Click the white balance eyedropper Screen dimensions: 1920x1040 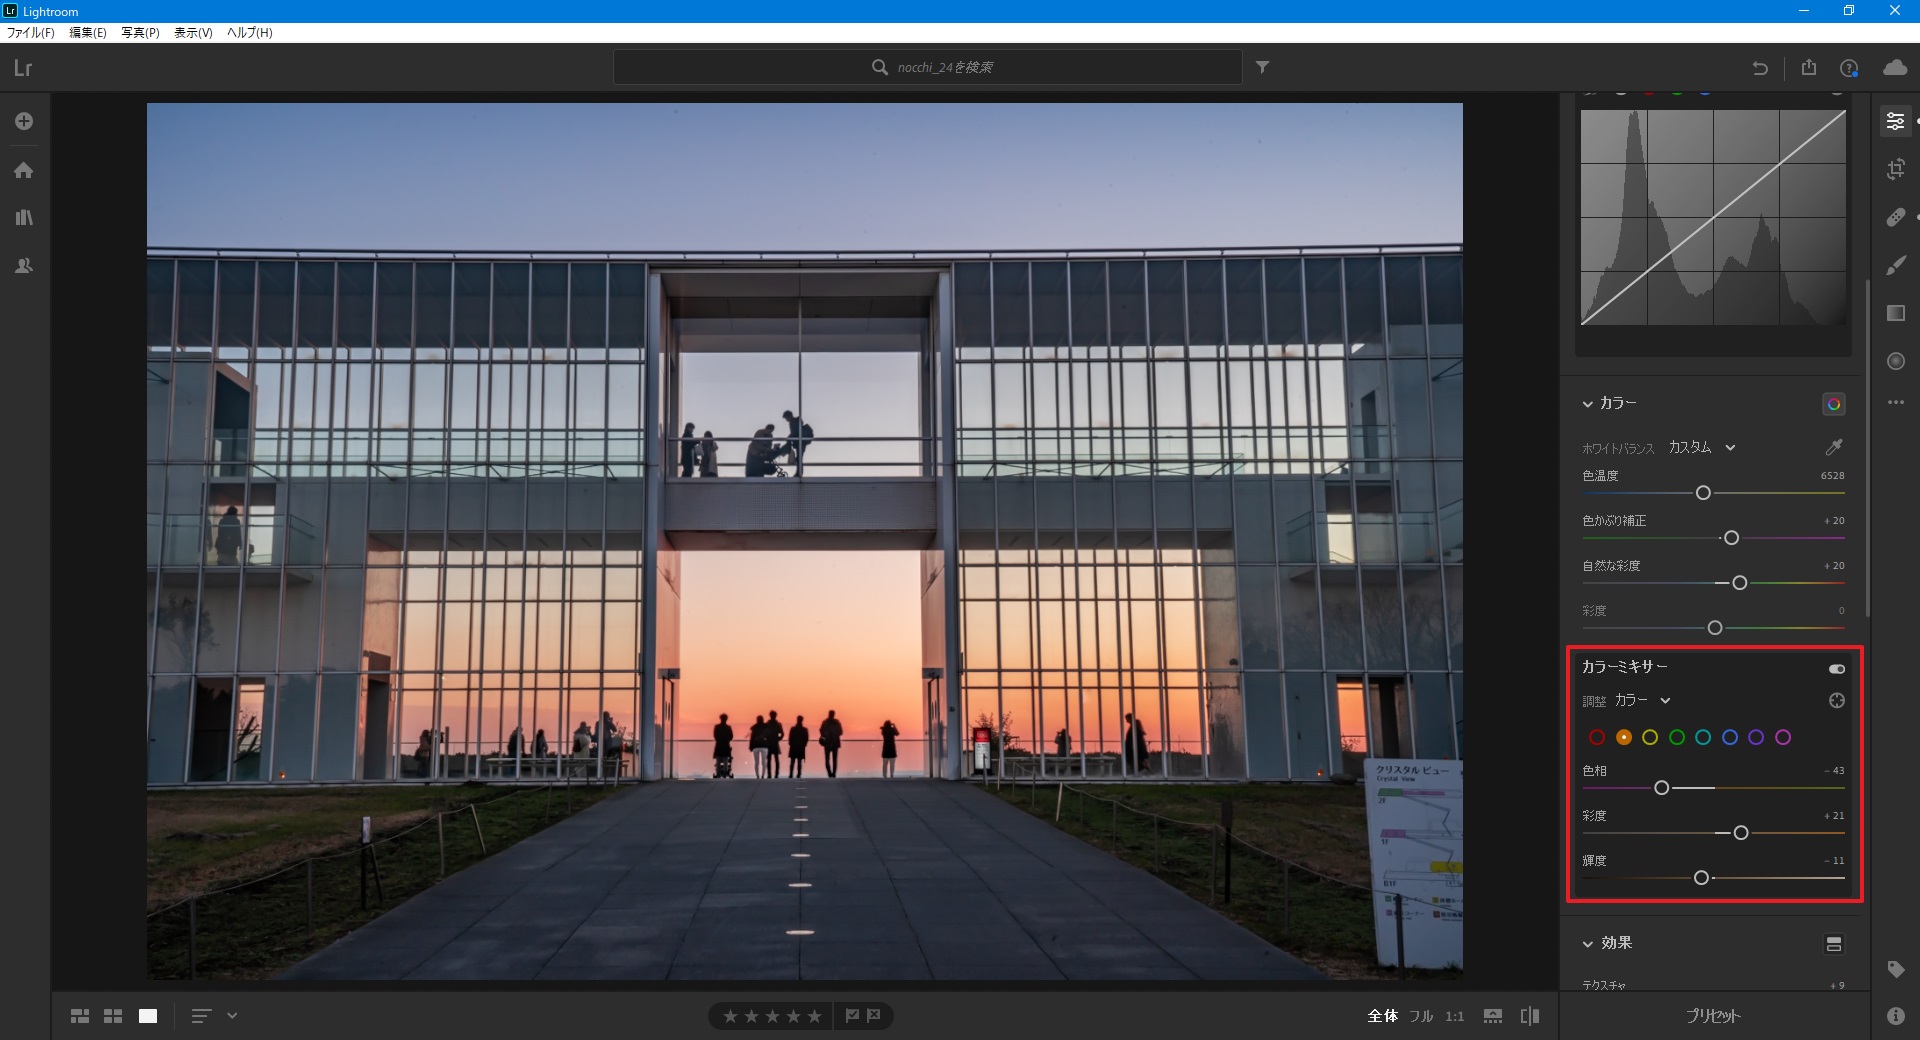tap(1833, 447)
